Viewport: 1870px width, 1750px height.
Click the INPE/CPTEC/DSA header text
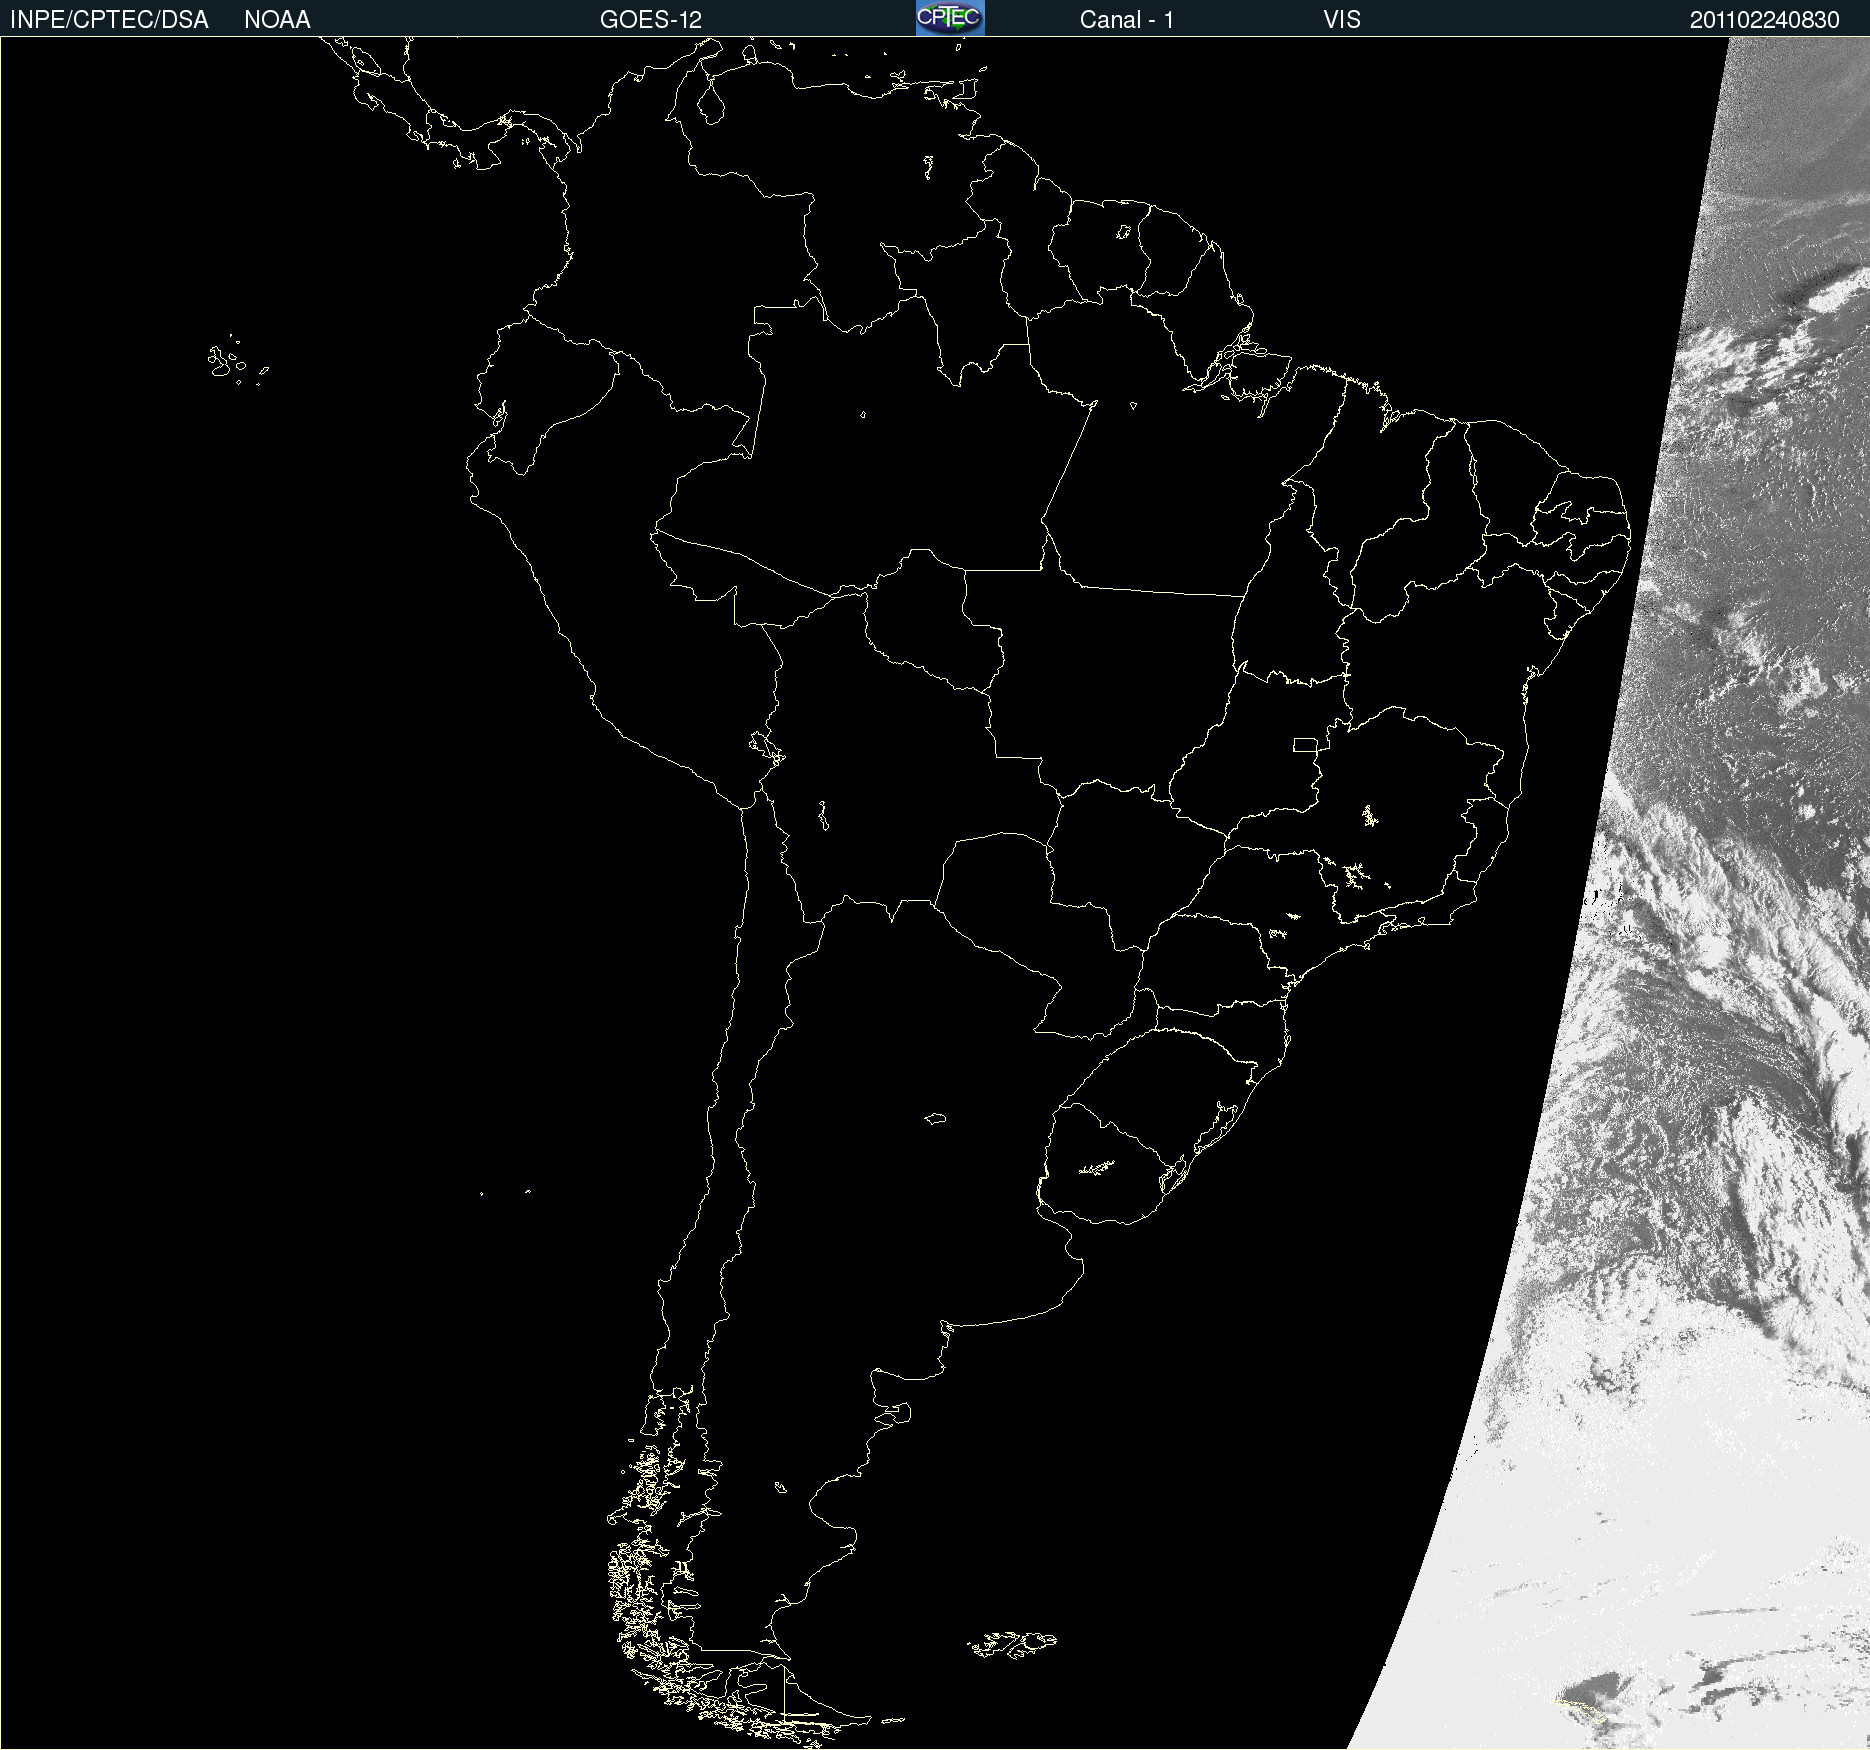click(109, 20)
